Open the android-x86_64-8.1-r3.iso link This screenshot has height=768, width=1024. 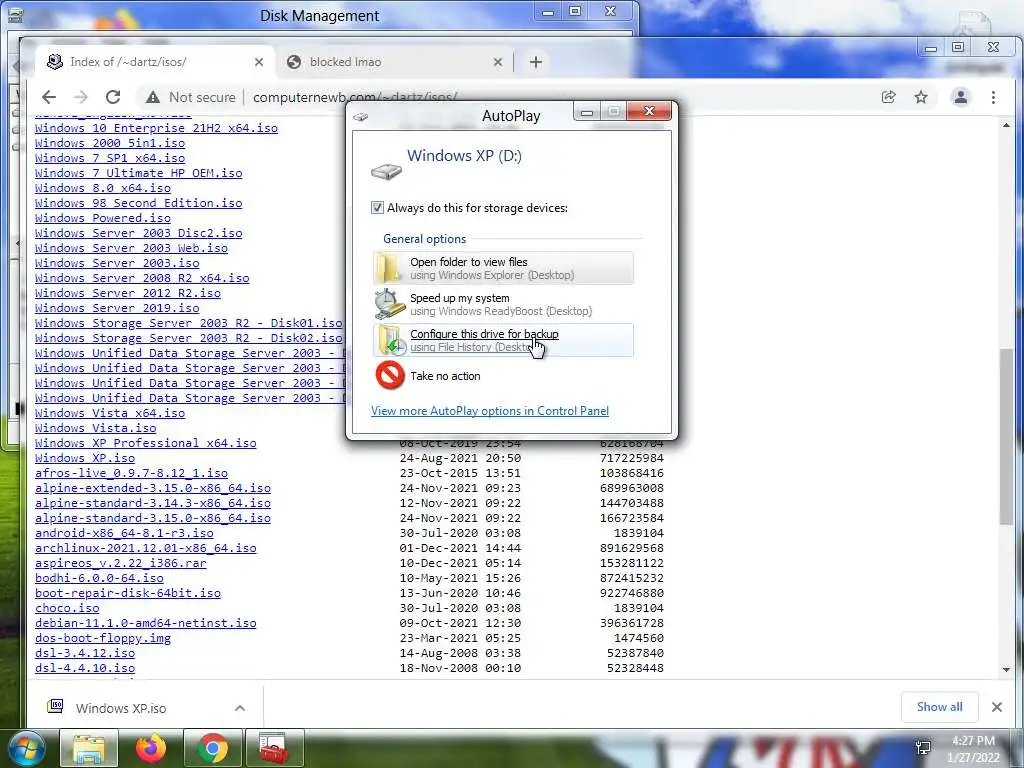pos(124,533)
